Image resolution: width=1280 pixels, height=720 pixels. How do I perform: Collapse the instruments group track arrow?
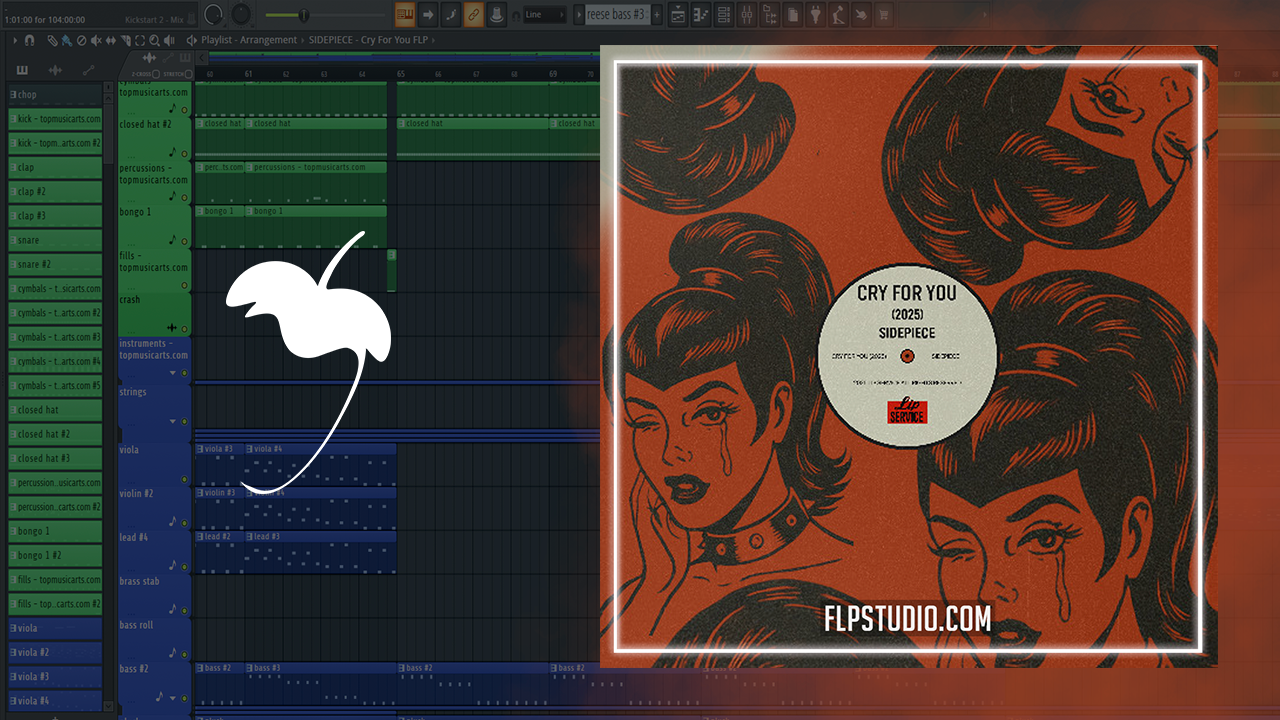pyautogui.click(x=171, y=373)
